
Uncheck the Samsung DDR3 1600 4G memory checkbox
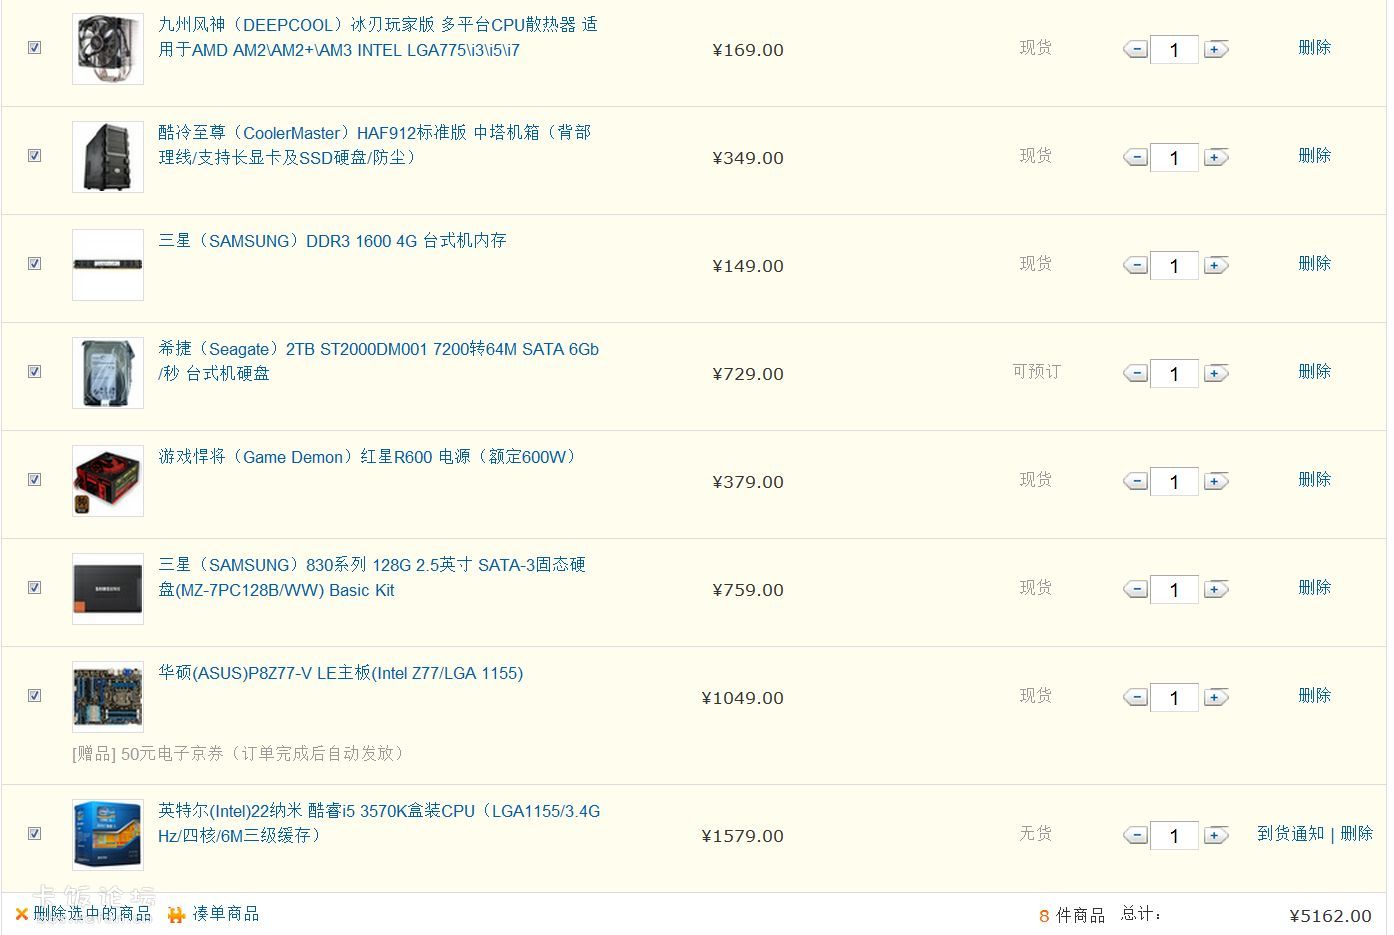(x=35, y=263)
